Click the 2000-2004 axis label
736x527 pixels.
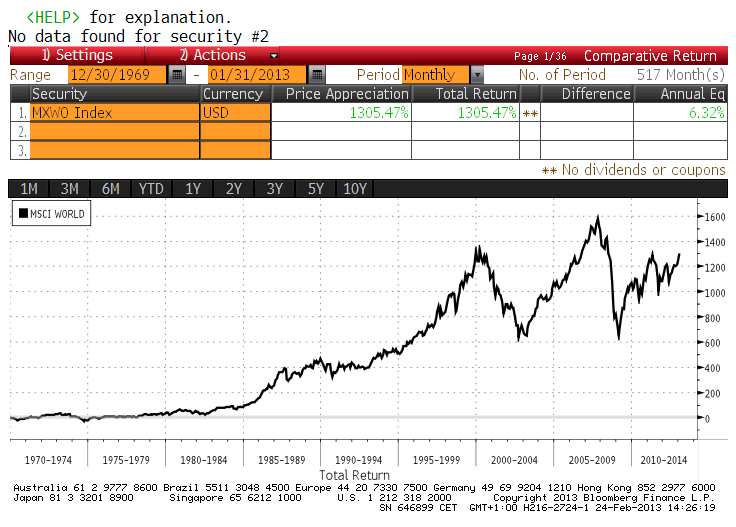coord(514,460)
